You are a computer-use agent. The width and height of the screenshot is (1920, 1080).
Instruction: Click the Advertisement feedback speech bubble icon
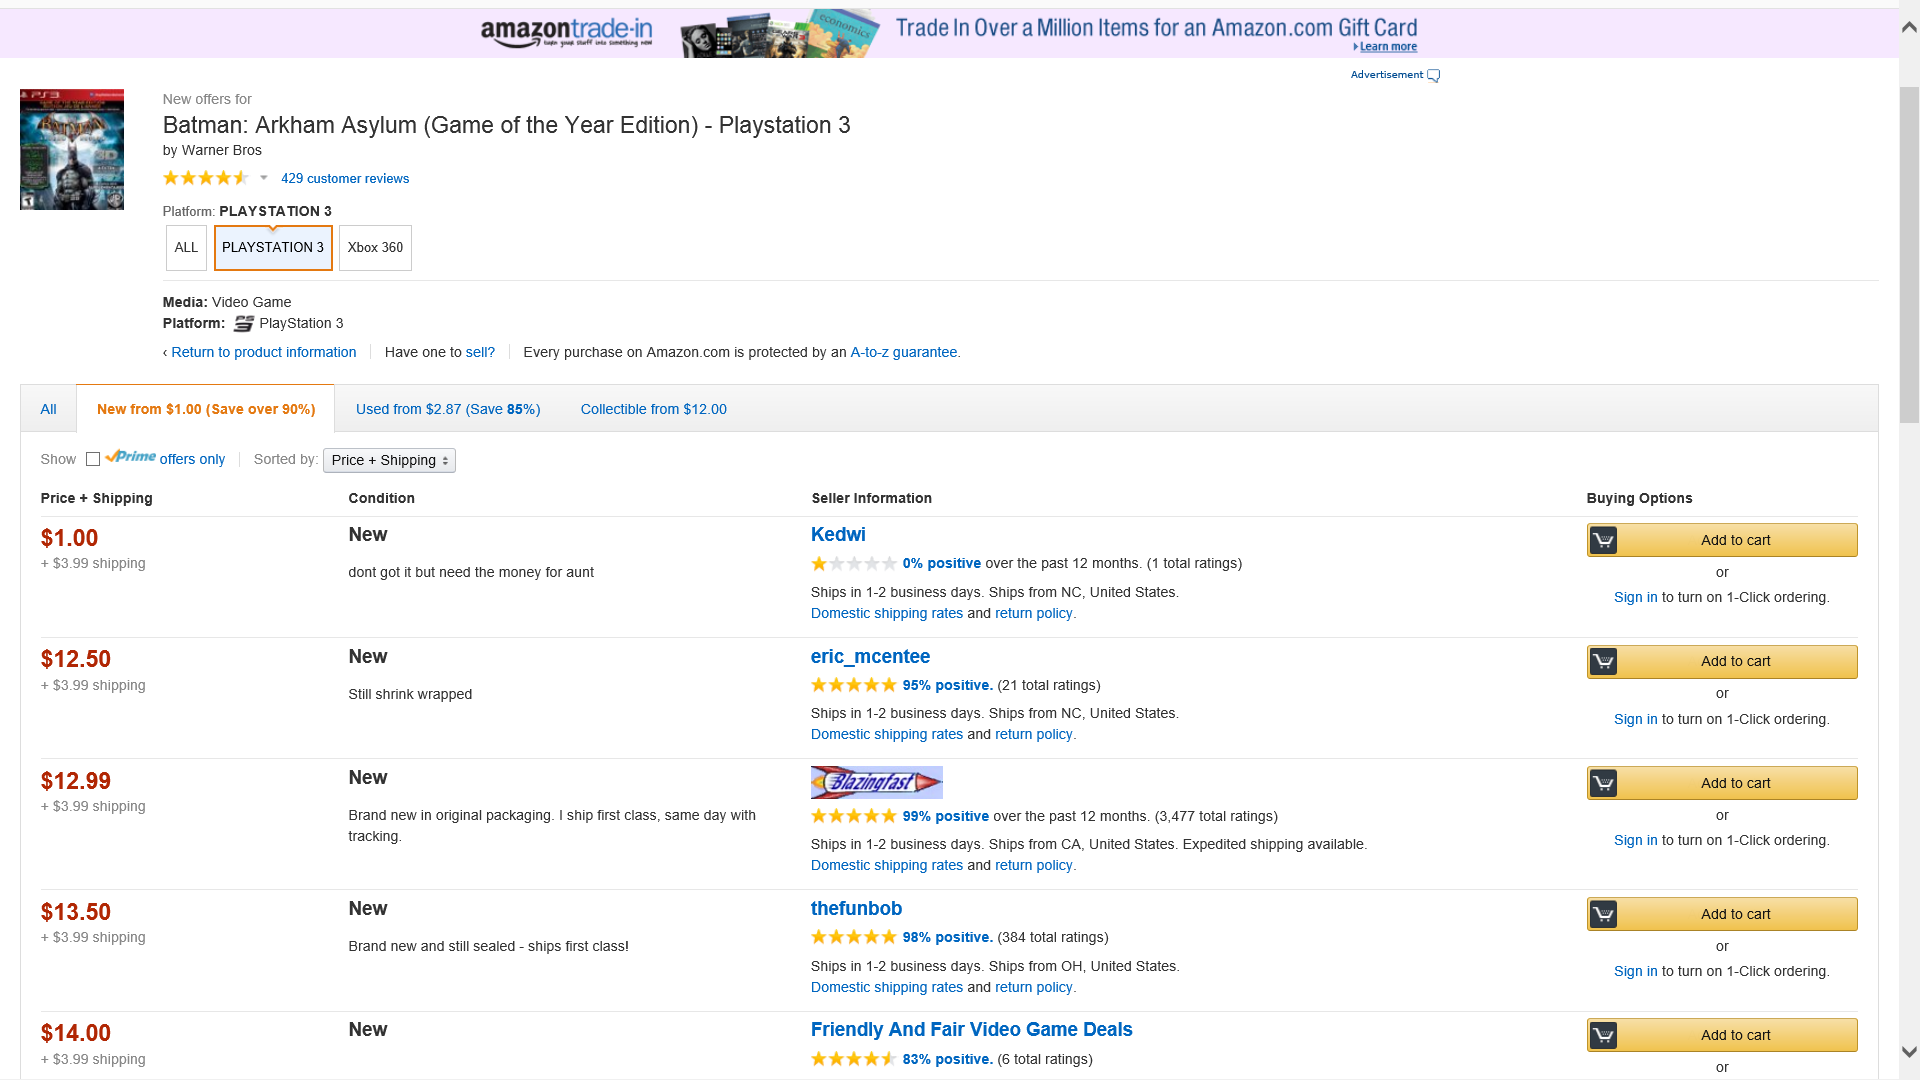point(1433,76)
